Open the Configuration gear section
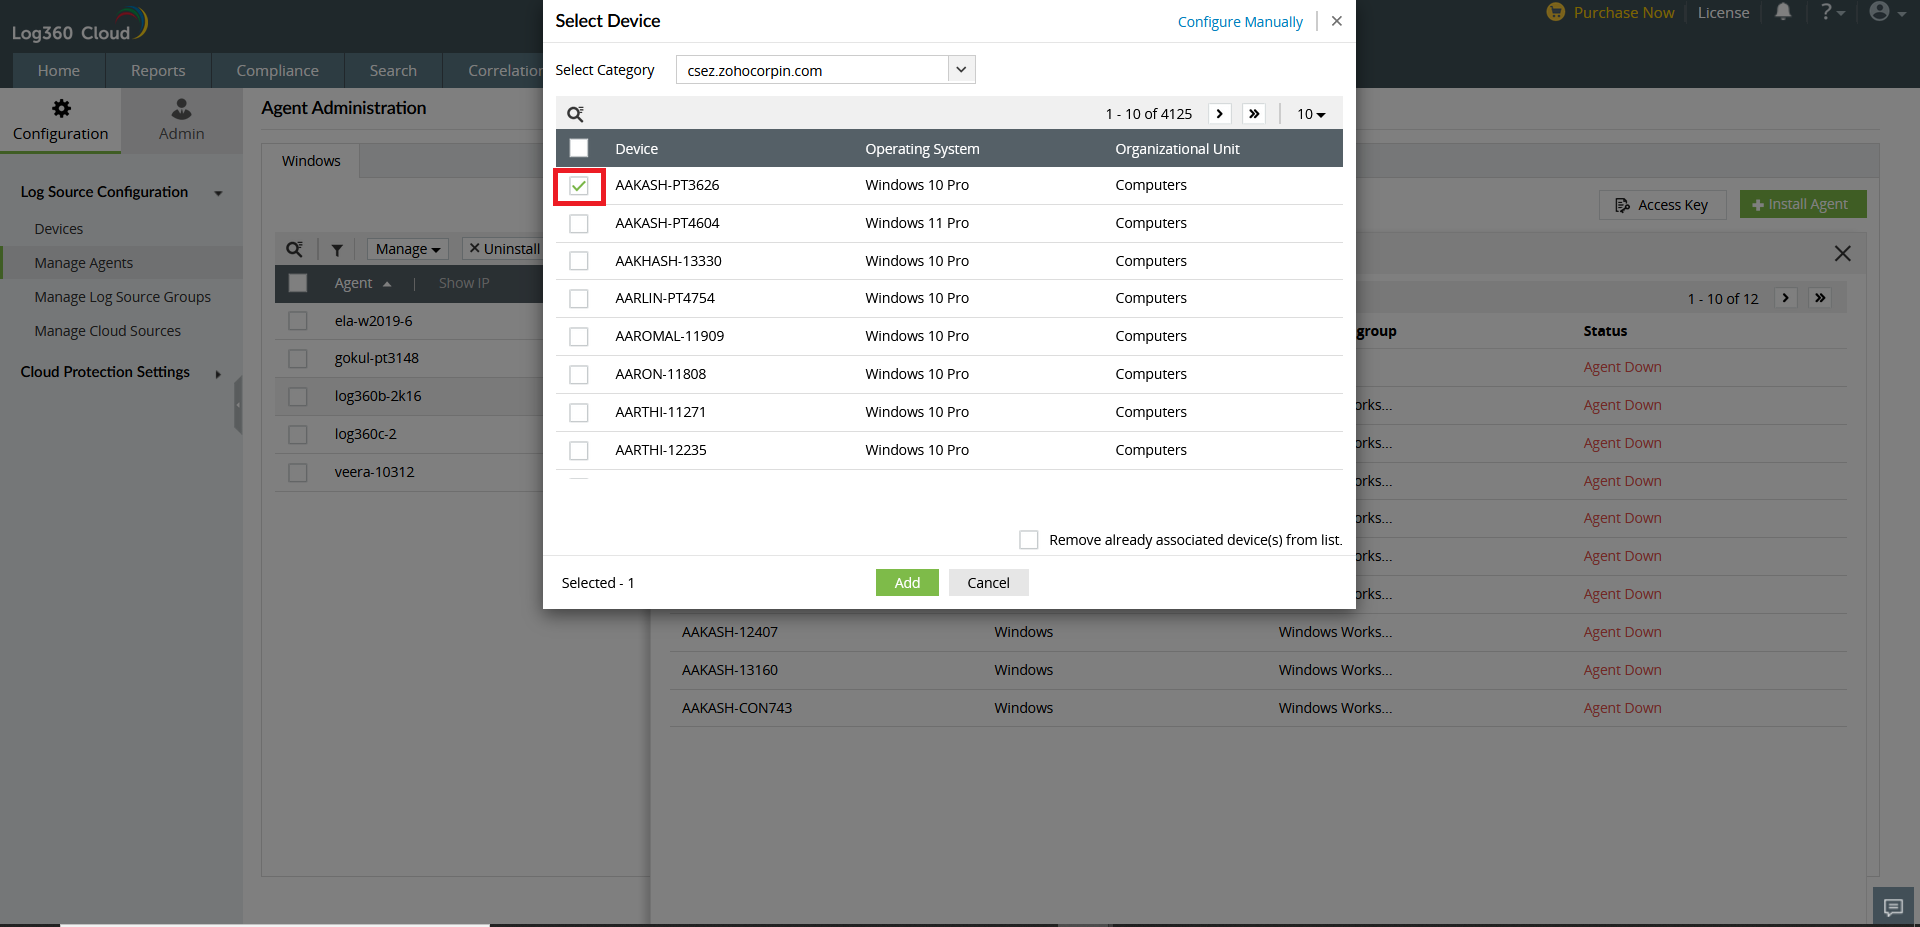Viewport: 1920px width, 927px height. click(x=61, y=120)
